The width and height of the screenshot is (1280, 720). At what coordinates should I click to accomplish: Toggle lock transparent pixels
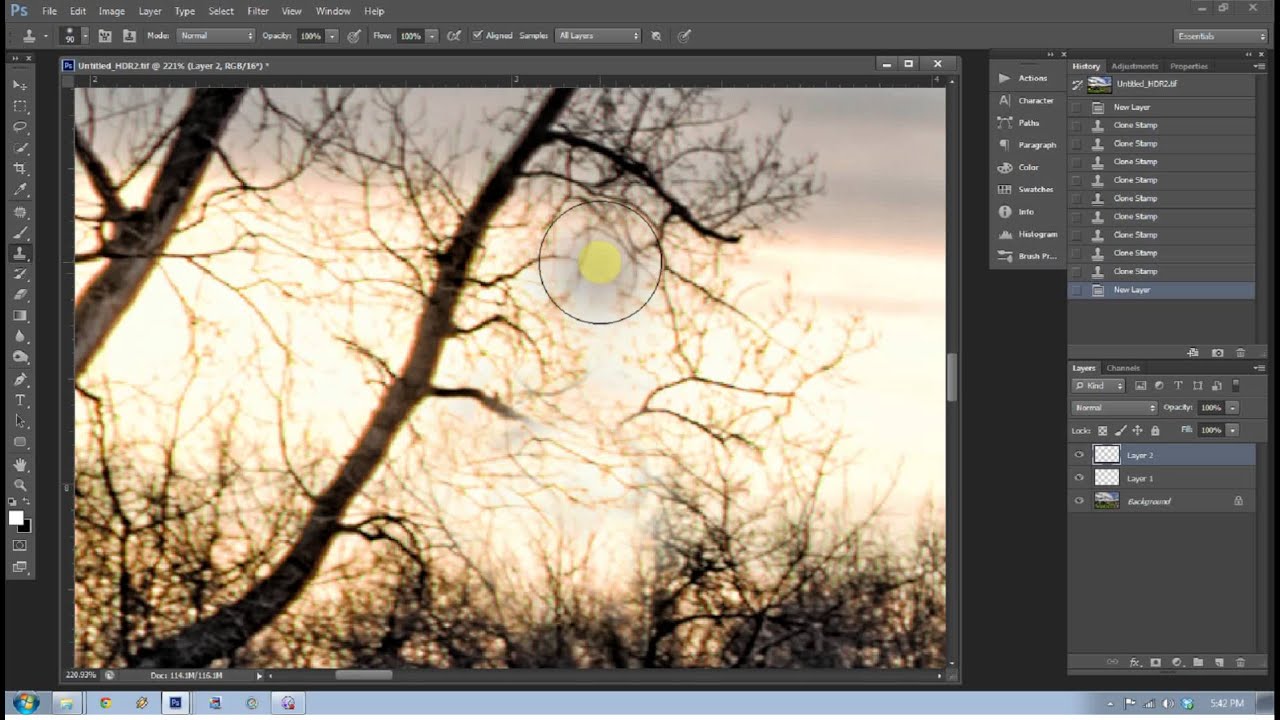click(x=1103, y=430)
